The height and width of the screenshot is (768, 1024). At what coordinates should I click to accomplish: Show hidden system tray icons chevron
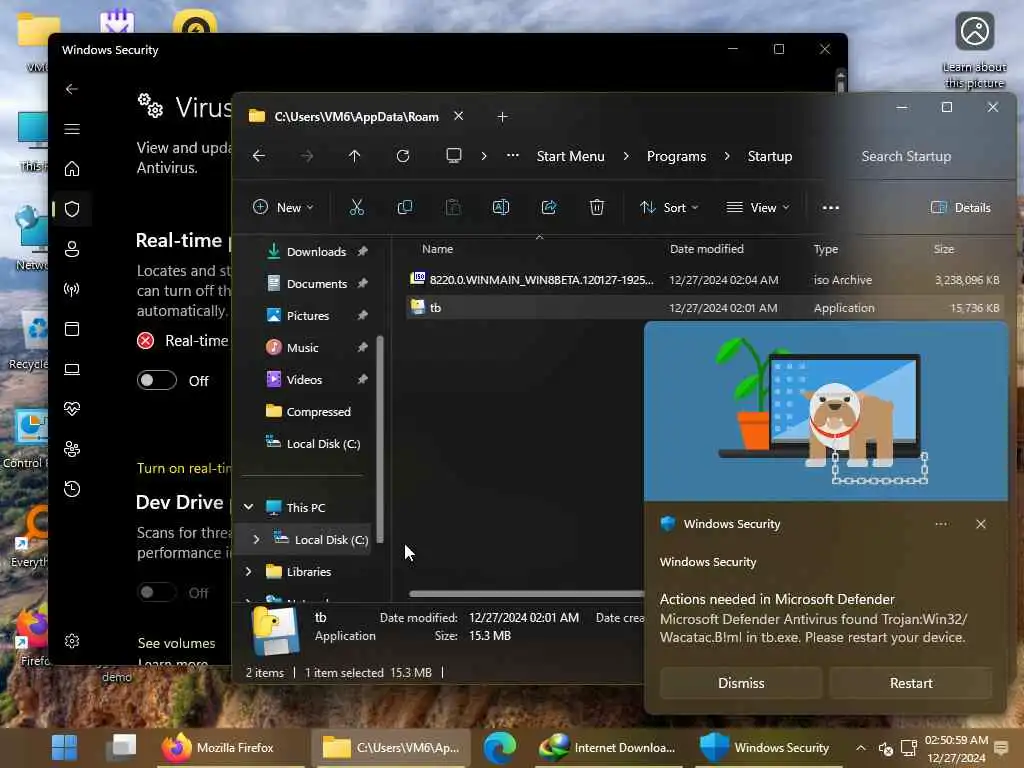(861, 748)
